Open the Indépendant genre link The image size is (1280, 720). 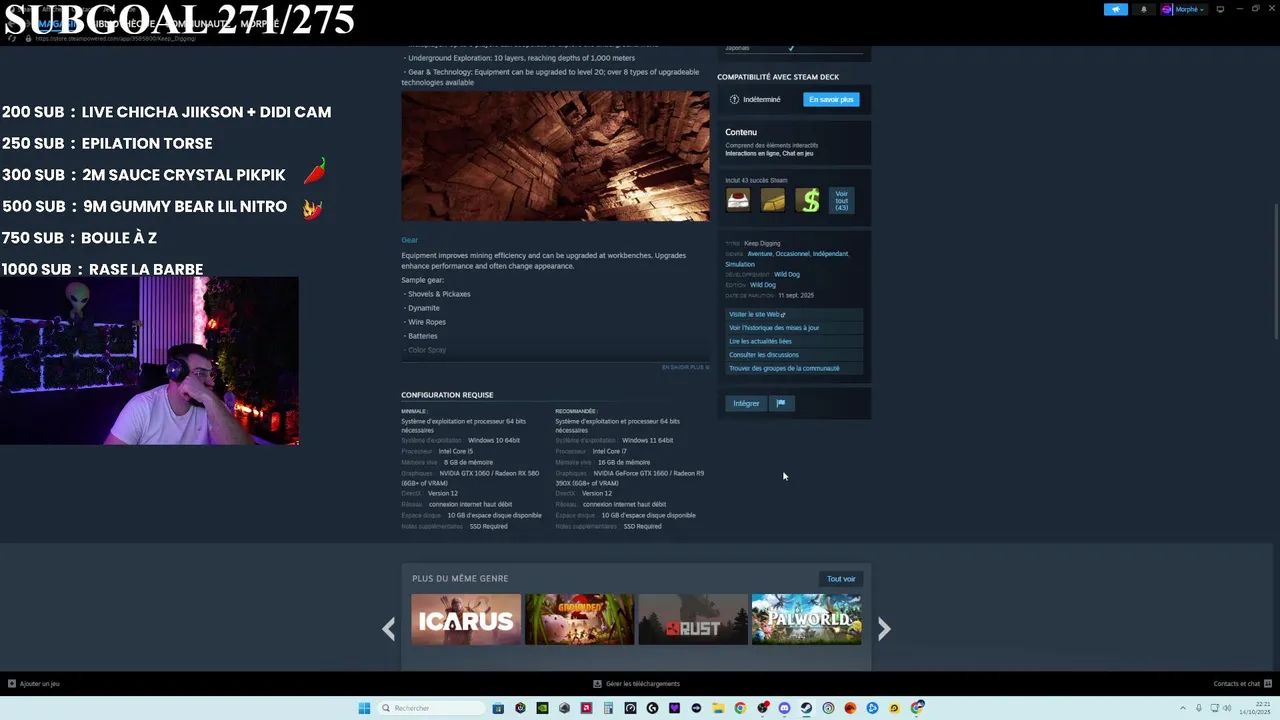(830, 254)
